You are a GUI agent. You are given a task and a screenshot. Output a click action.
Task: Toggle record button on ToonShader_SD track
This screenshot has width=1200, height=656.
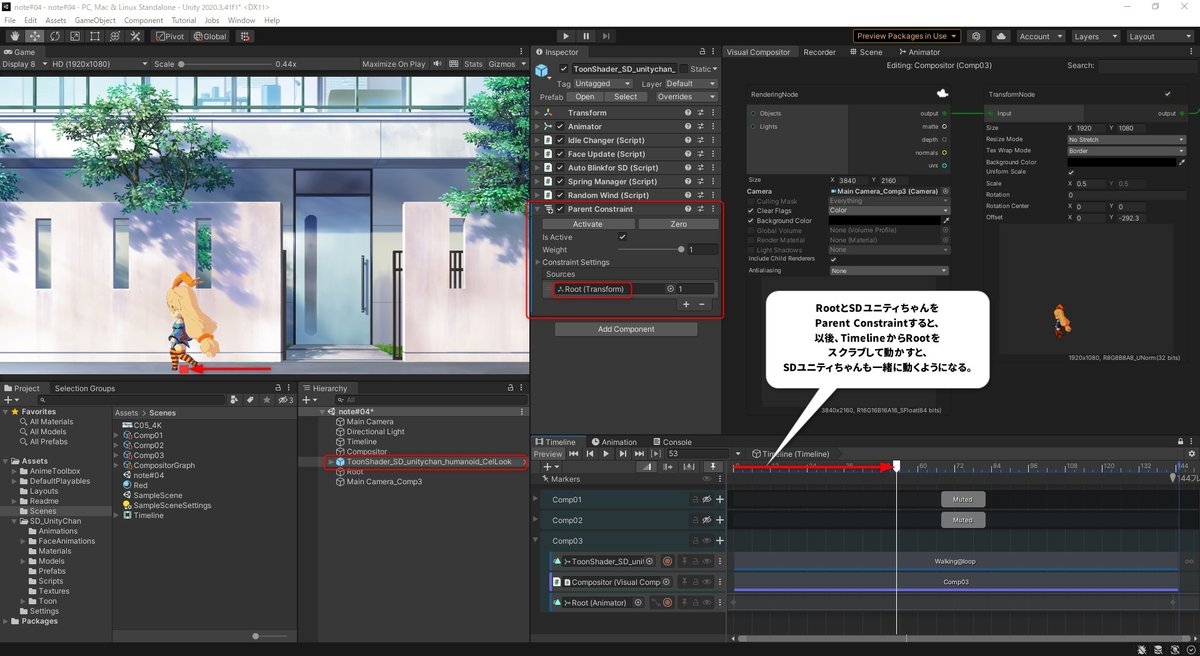667,562
